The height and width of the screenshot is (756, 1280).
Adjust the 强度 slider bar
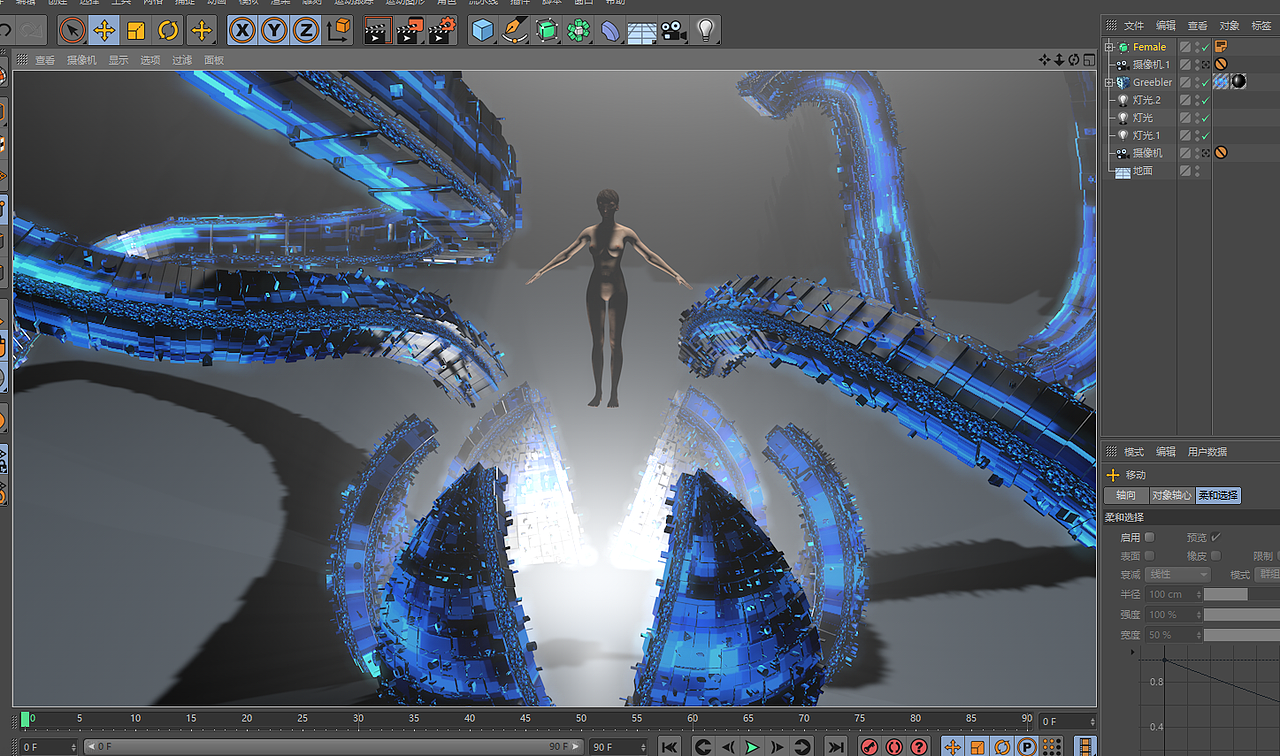click(x=1242, y=614)
